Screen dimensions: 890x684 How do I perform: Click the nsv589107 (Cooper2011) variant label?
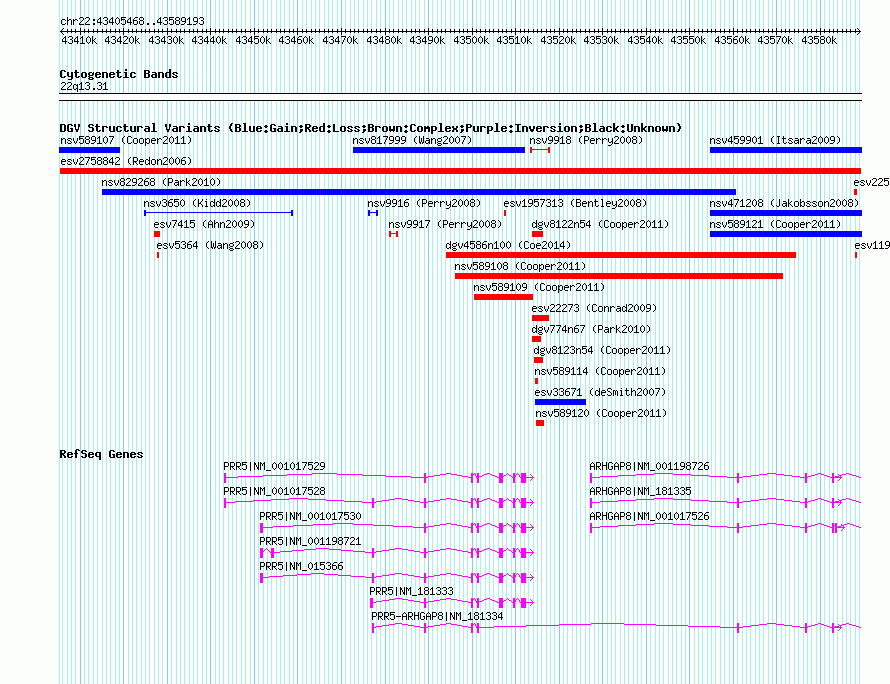point(126,140)
